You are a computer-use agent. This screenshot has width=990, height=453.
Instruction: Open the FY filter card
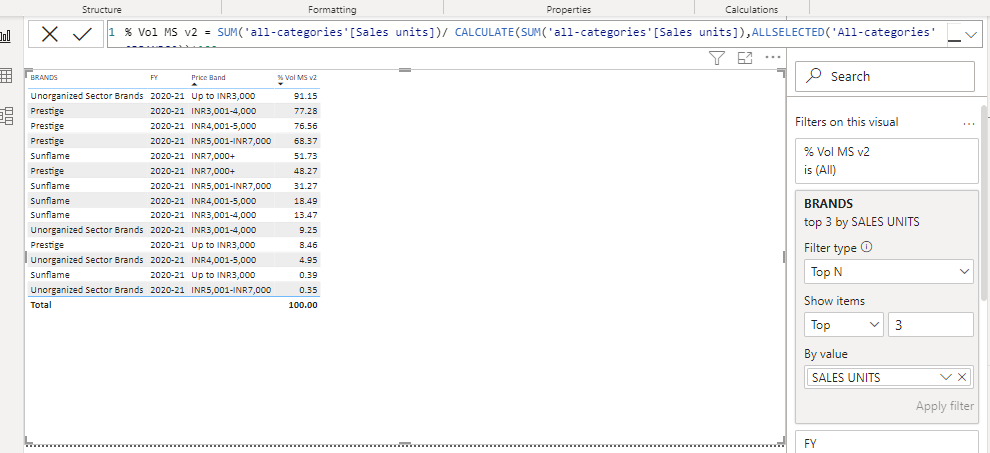pyautogui.click(x=887, y=442)
